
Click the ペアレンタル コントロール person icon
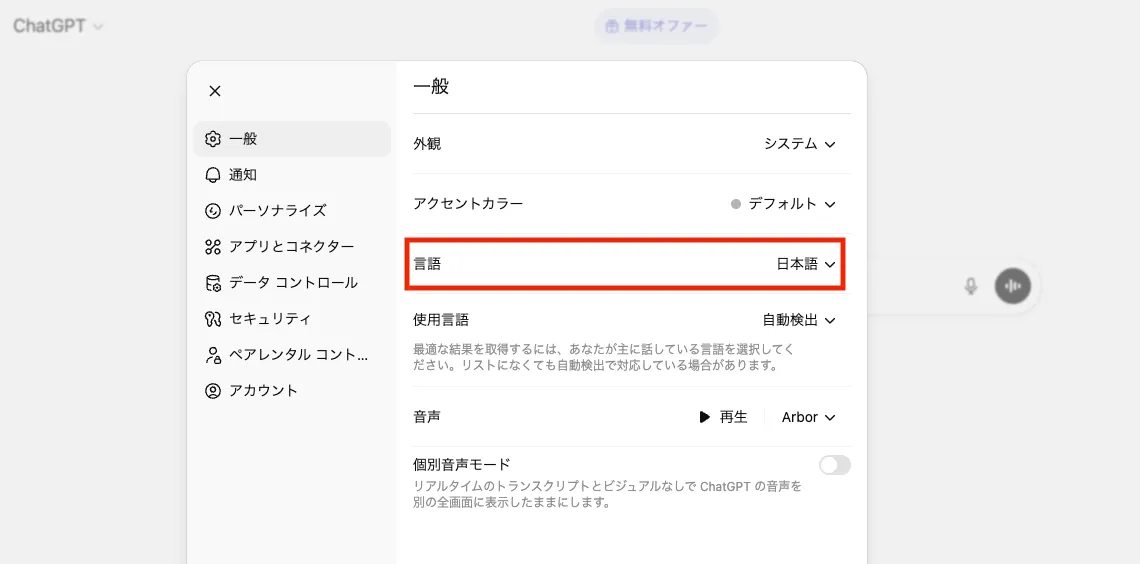212,355
